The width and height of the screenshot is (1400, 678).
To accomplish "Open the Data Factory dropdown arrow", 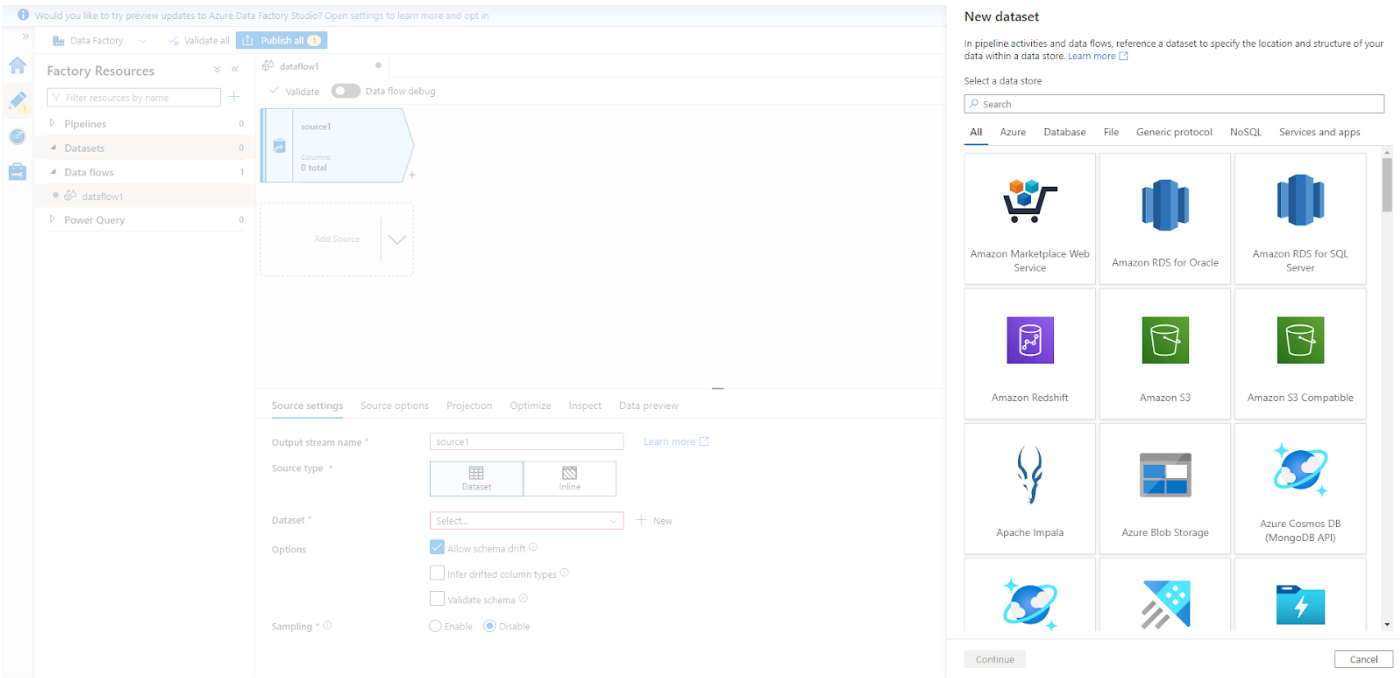I will 142,41.
